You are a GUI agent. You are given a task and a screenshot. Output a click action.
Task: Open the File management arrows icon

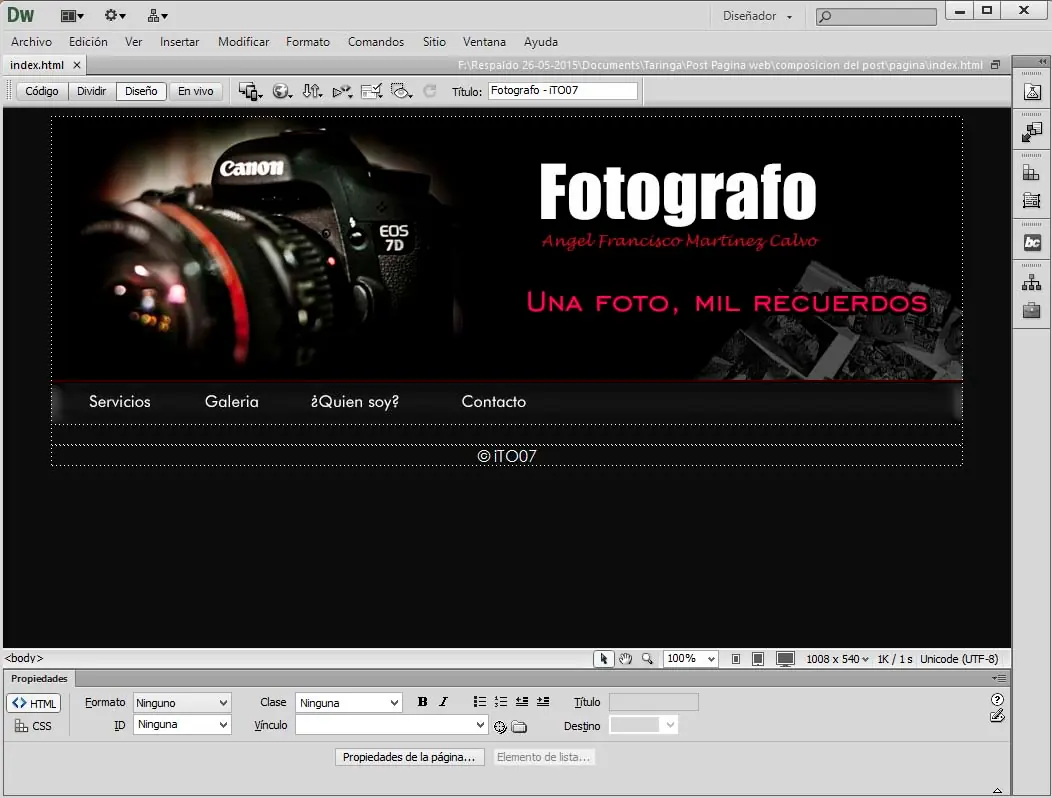[312, 91]
